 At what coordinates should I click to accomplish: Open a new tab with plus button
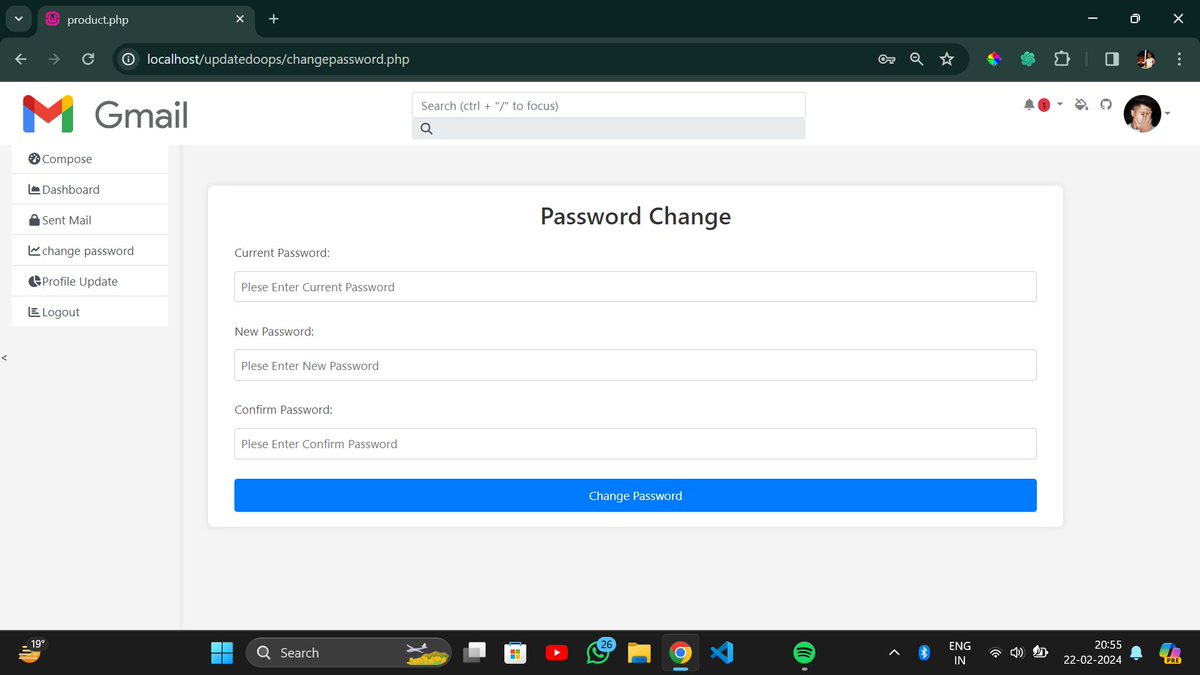[274, 19]
